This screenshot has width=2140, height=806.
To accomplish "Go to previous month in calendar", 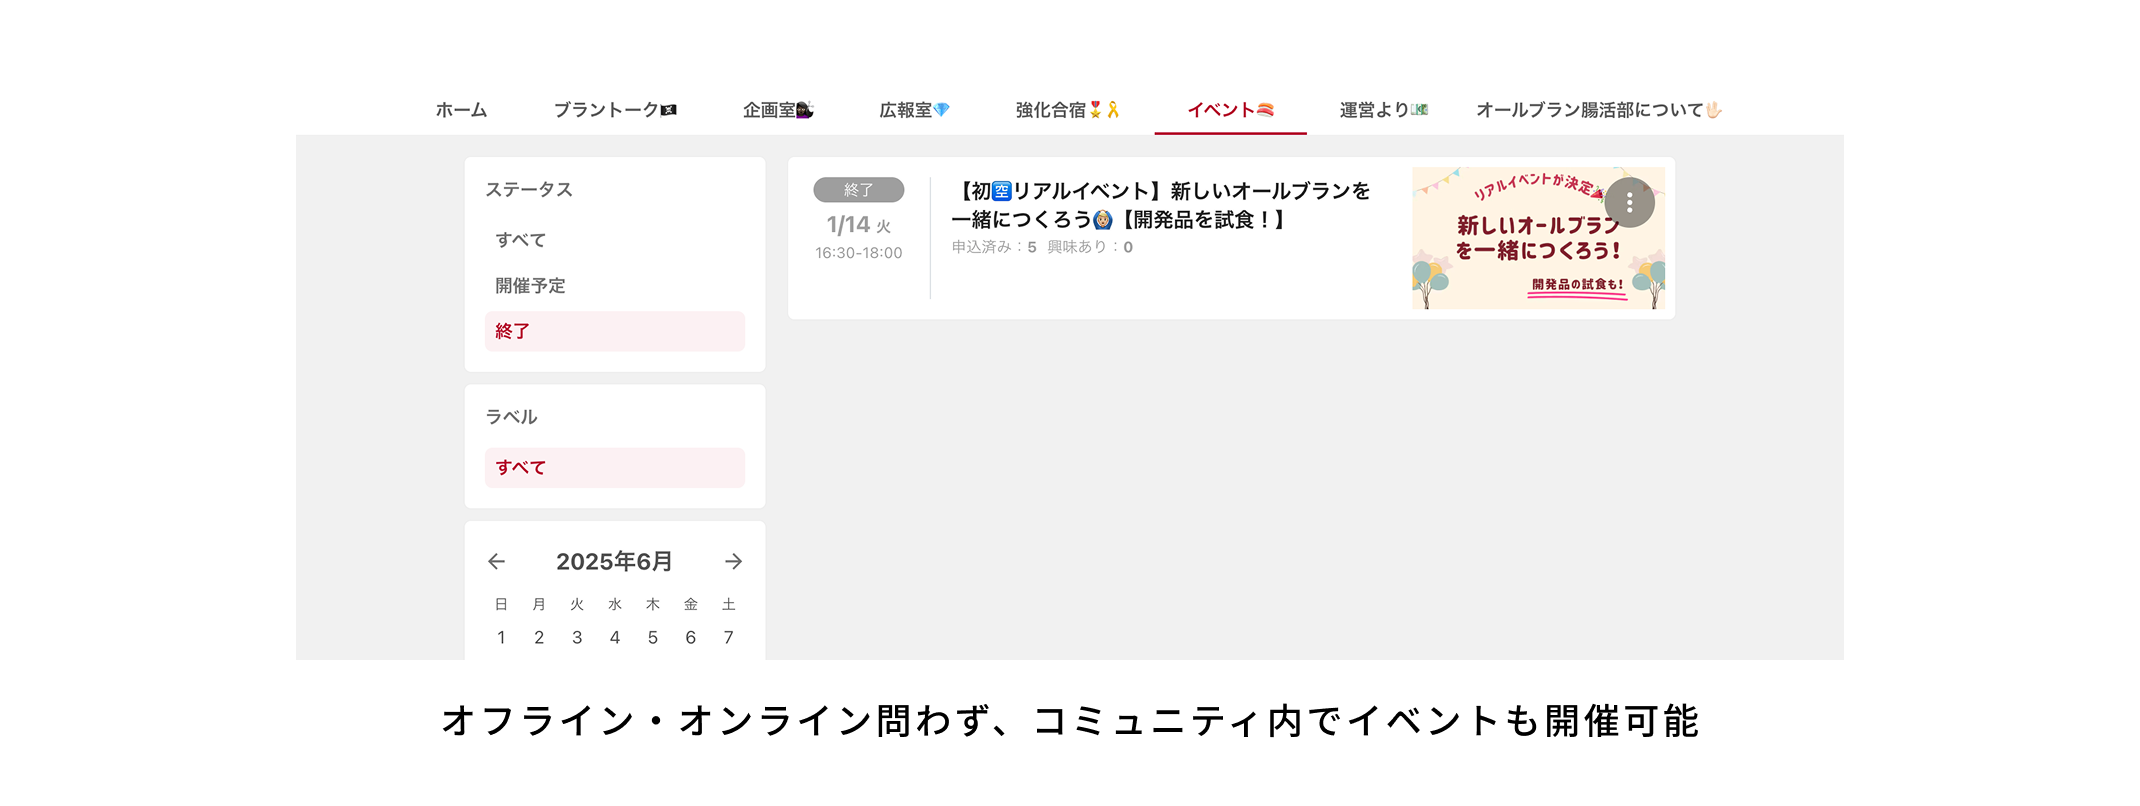I will pos(496,562).
